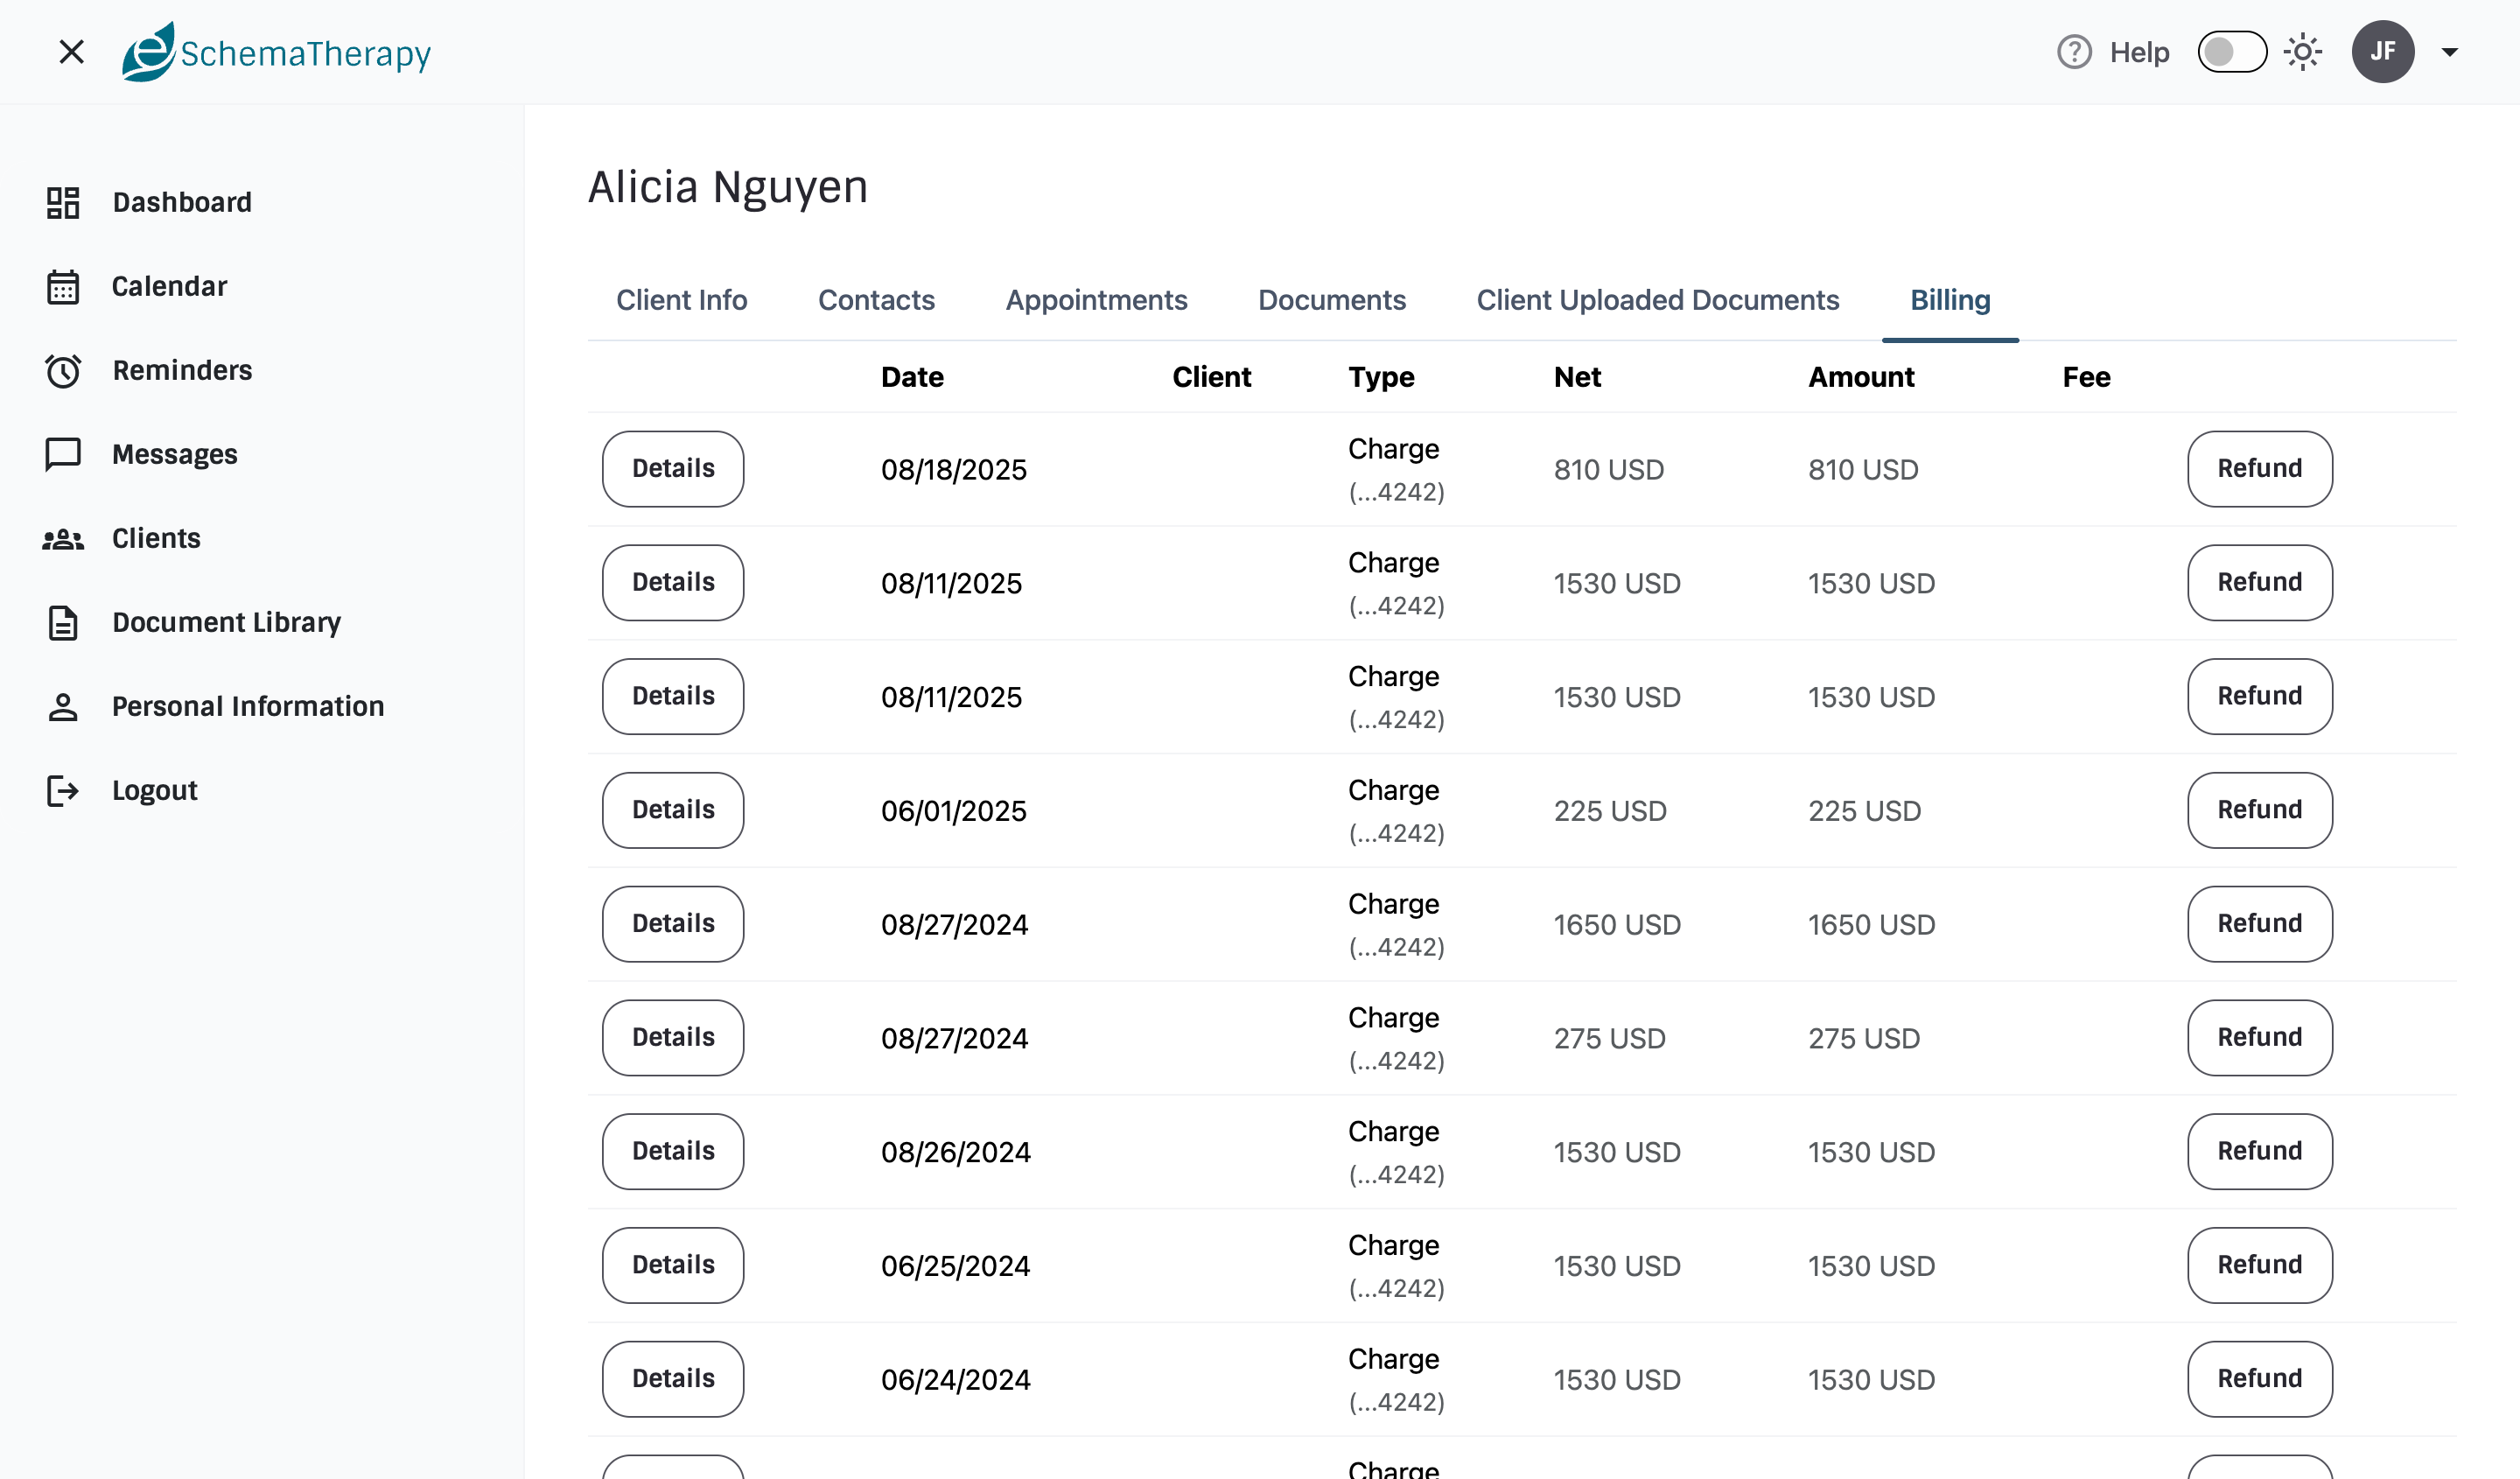Click the Amount column header
The height and width of the screenshot is (1479, 2520).
click(1861, 377)
